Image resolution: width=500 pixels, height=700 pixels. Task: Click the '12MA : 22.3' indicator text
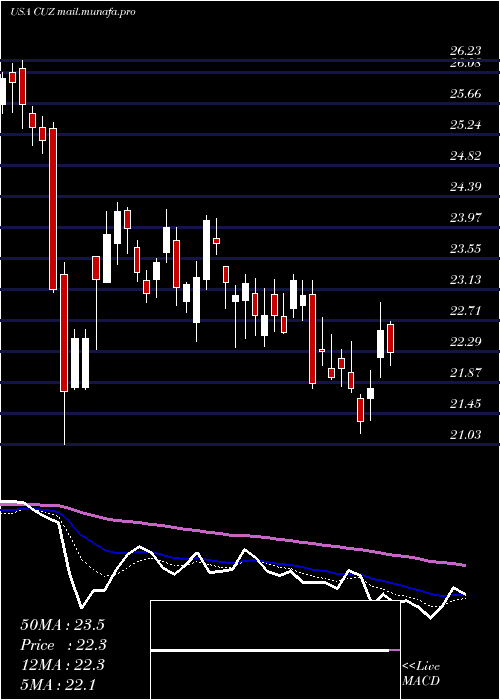[62, 665]
